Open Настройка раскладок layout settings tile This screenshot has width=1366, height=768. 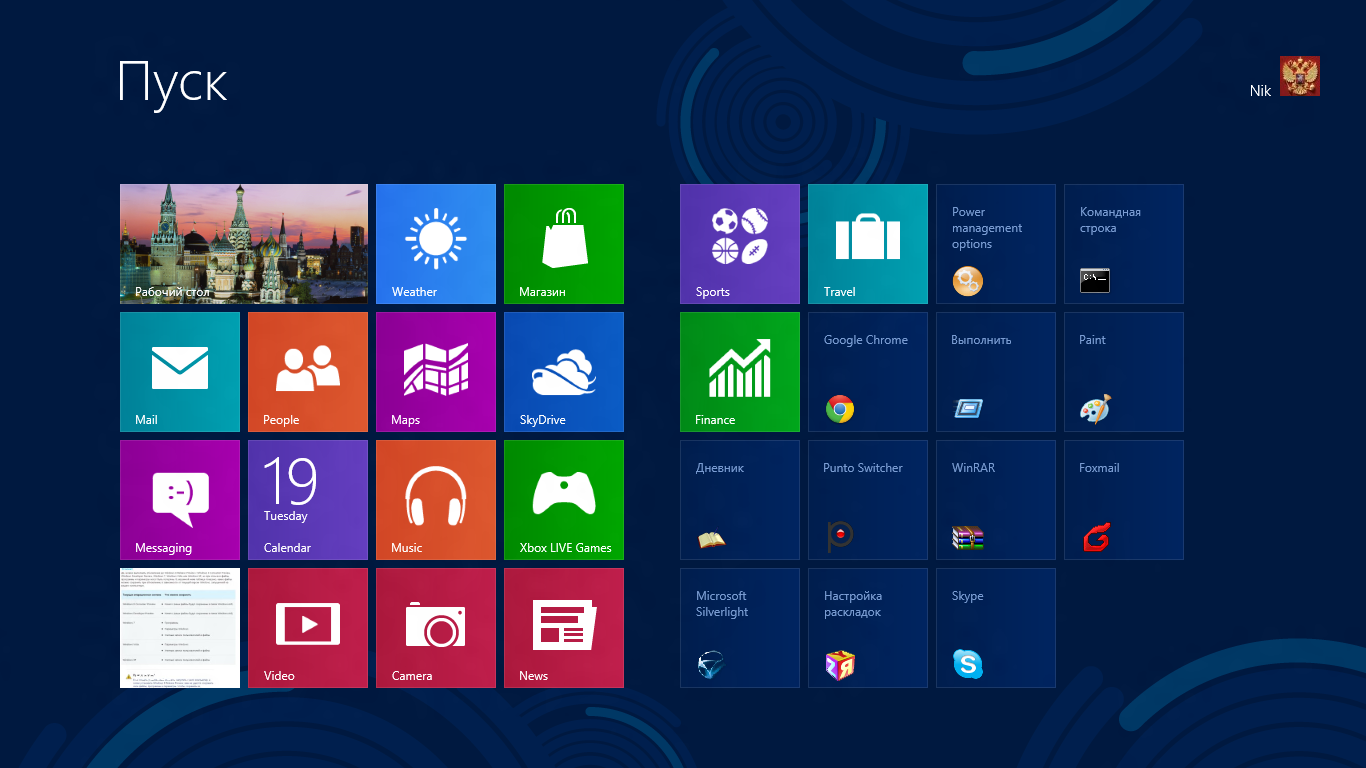(x=868, y=628)
